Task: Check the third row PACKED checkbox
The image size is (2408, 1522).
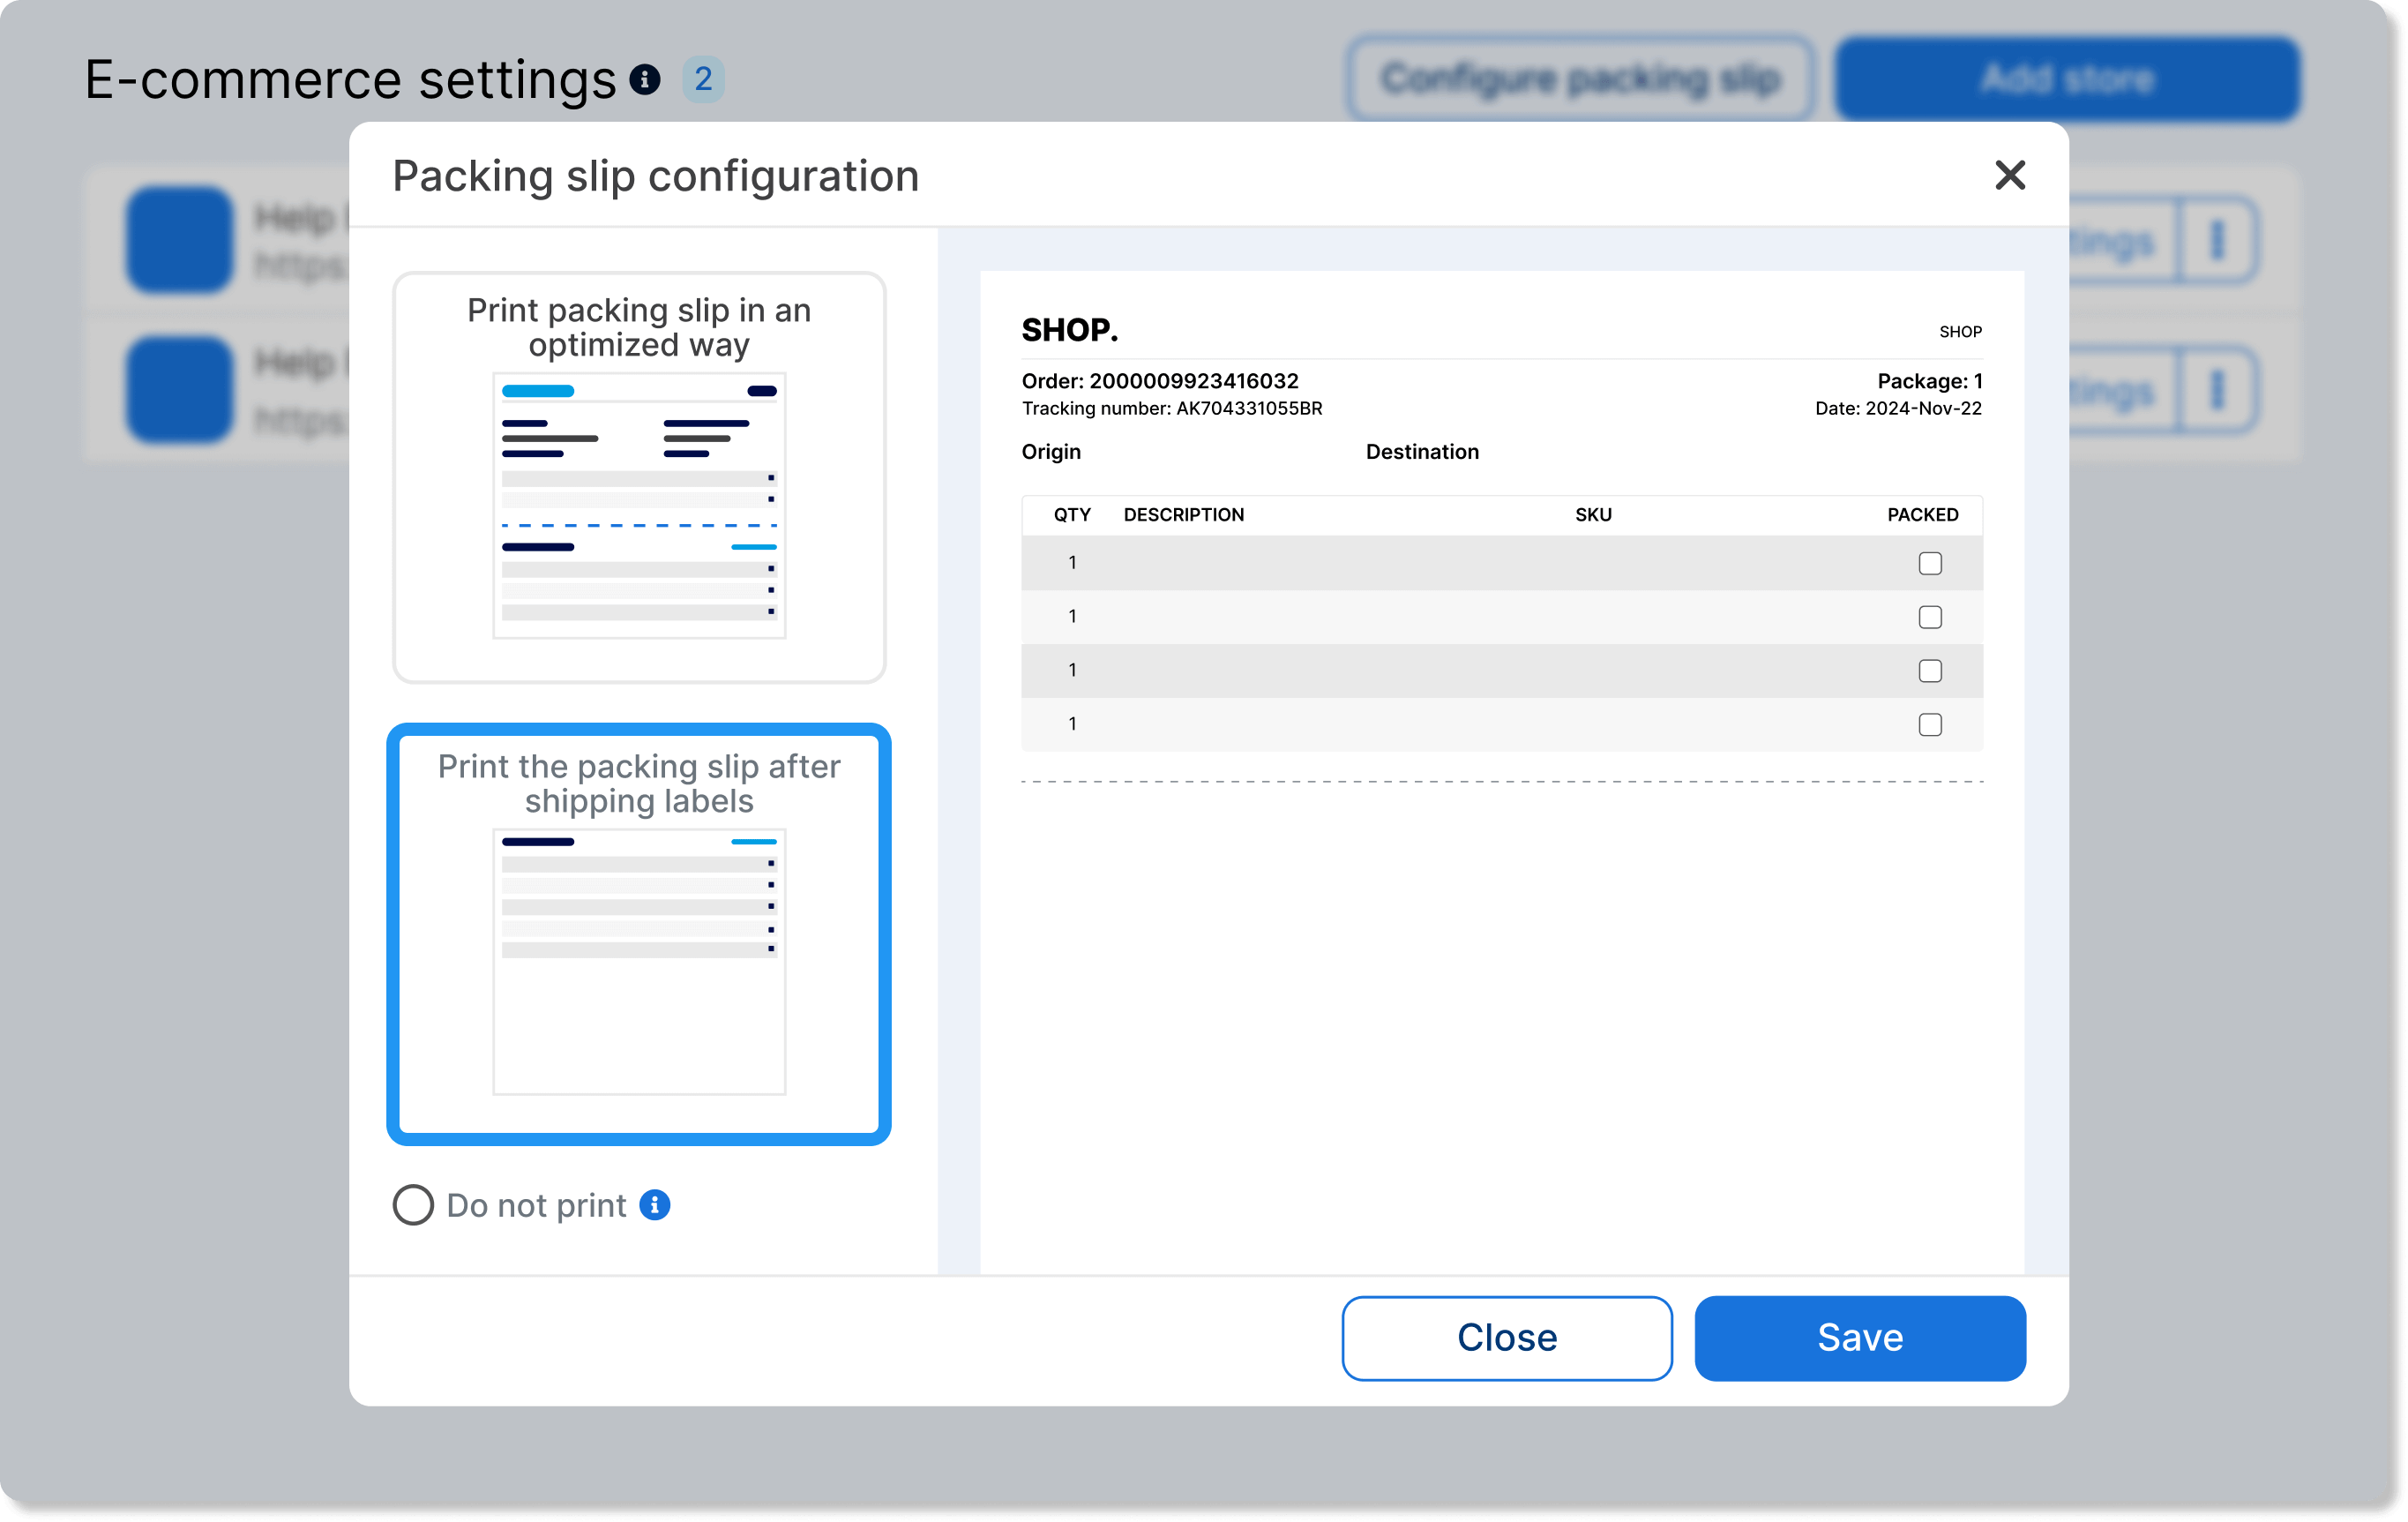Action: 1930,671
